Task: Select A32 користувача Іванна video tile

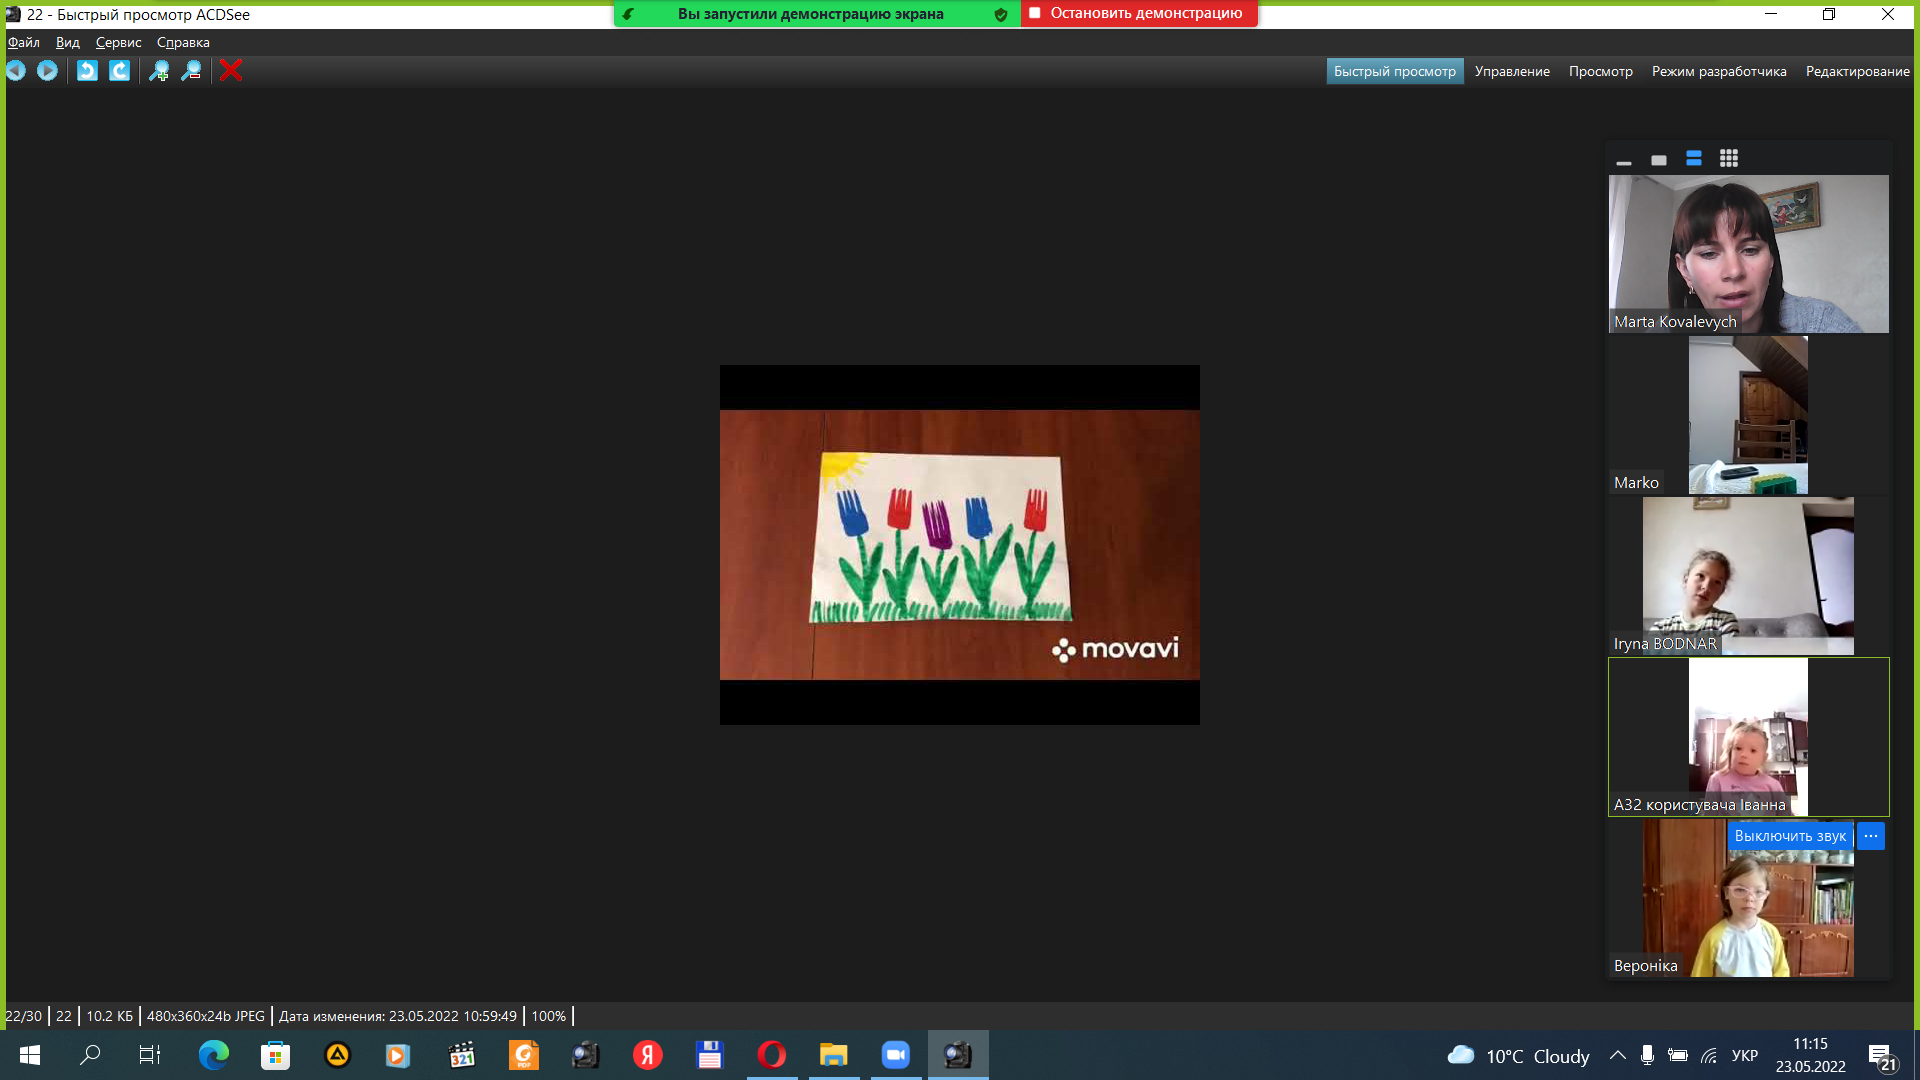Action: (x=1749, y=737)
